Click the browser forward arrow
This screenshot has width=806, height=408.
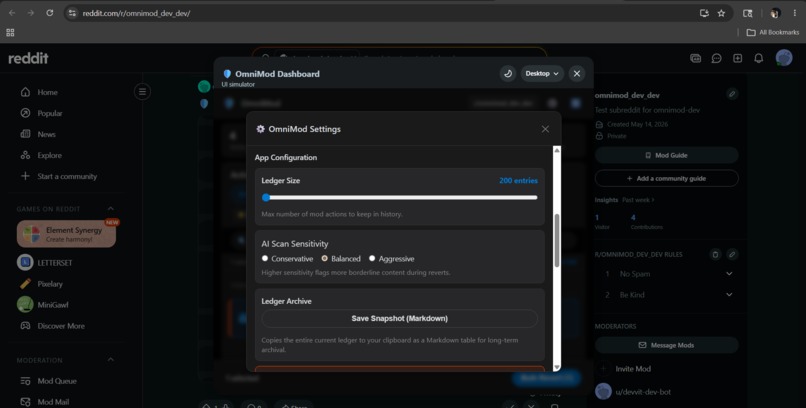pos(30,13)
